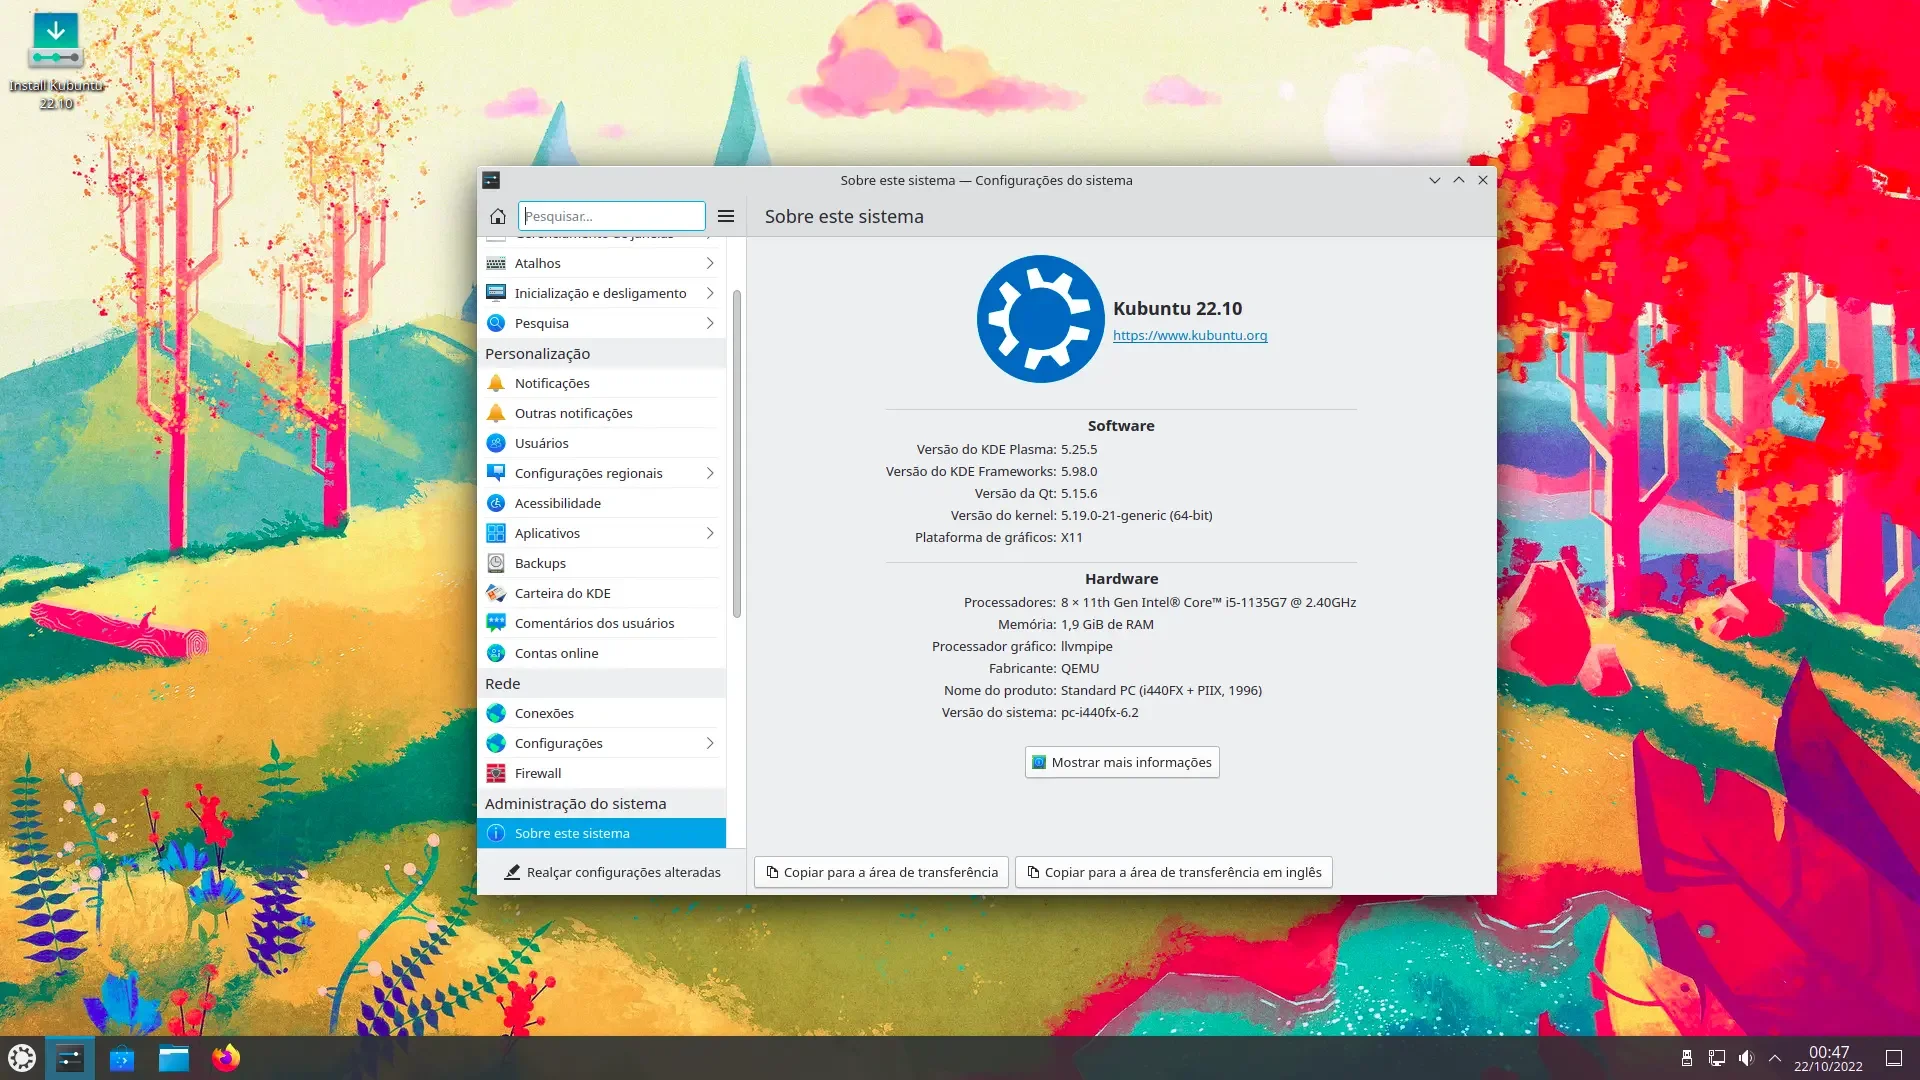
Task: Open the Usuários settings entry
Action: (602, 443)
